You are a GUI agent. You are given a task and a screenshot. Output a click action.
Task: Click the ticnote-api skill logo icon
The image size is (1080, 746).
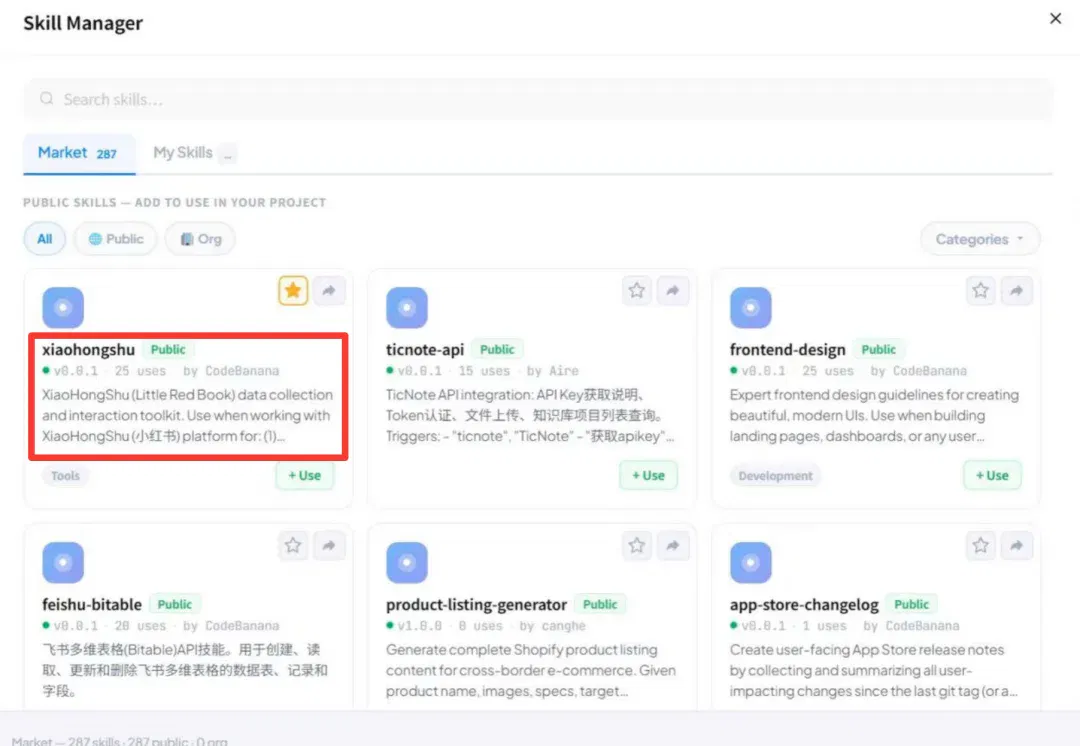tap(406, 307)
